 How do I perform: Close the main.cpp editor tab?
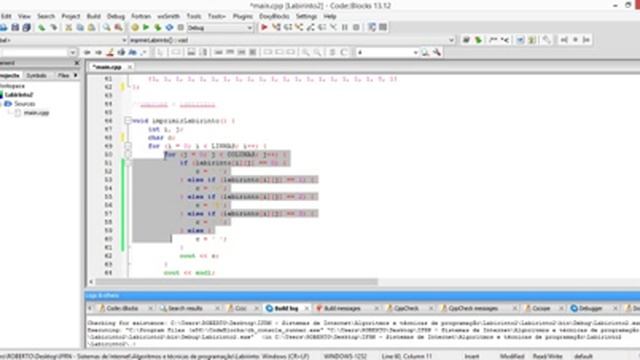(x=130, y=67)
